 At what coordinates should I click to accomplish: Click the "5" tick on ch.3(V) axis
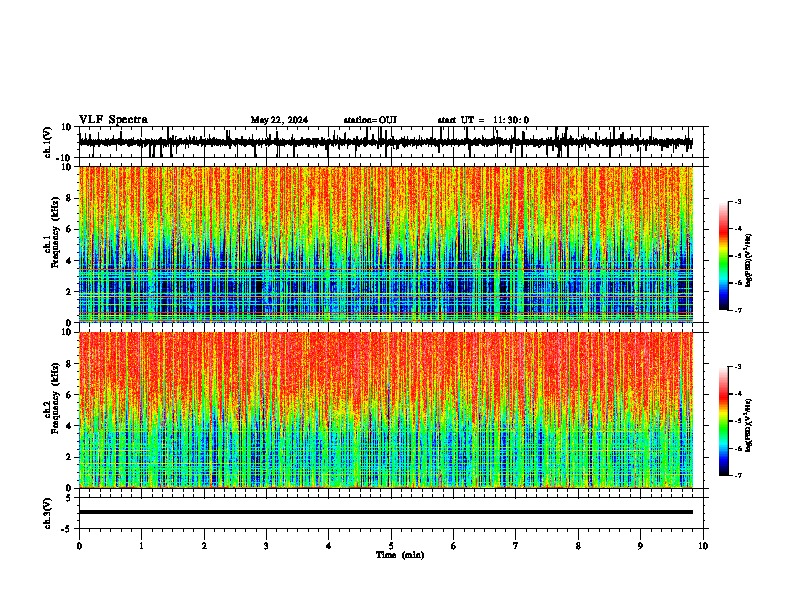pos(70,498)
